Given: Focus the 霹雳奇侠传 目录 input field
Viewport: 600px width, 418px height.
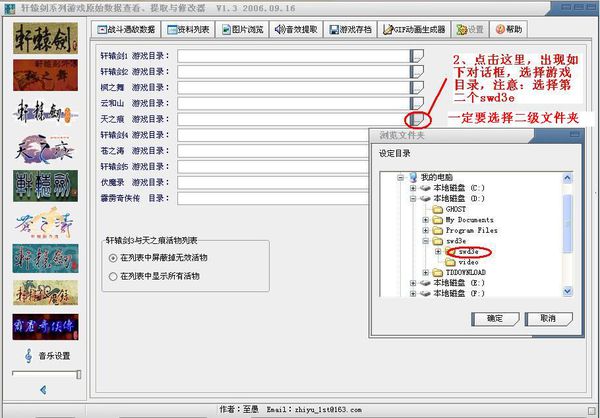Looking at the screenshot, I should click(273, 199).
